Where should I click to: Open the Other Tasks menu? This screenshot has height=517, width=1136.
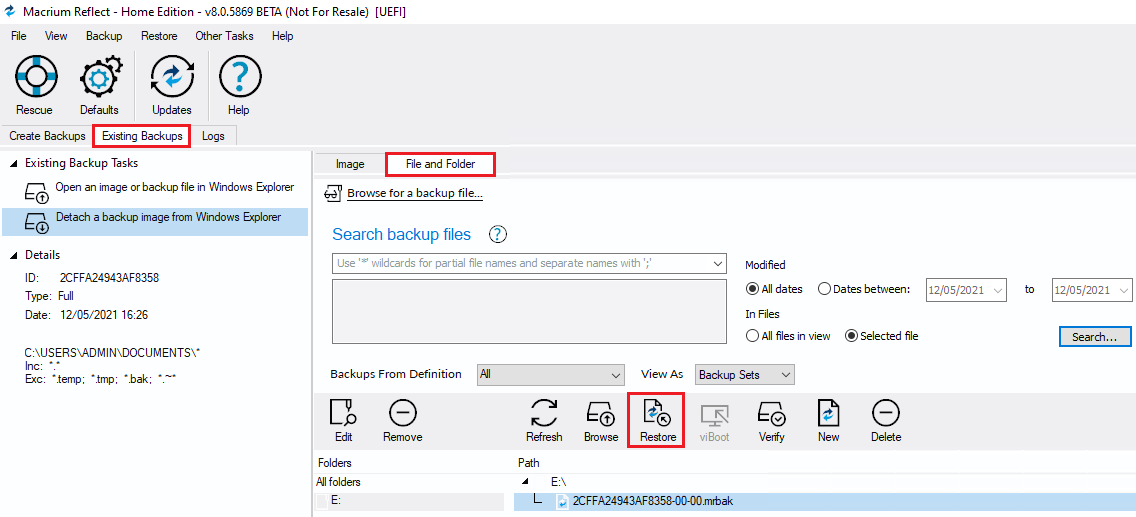pos(225,35)
